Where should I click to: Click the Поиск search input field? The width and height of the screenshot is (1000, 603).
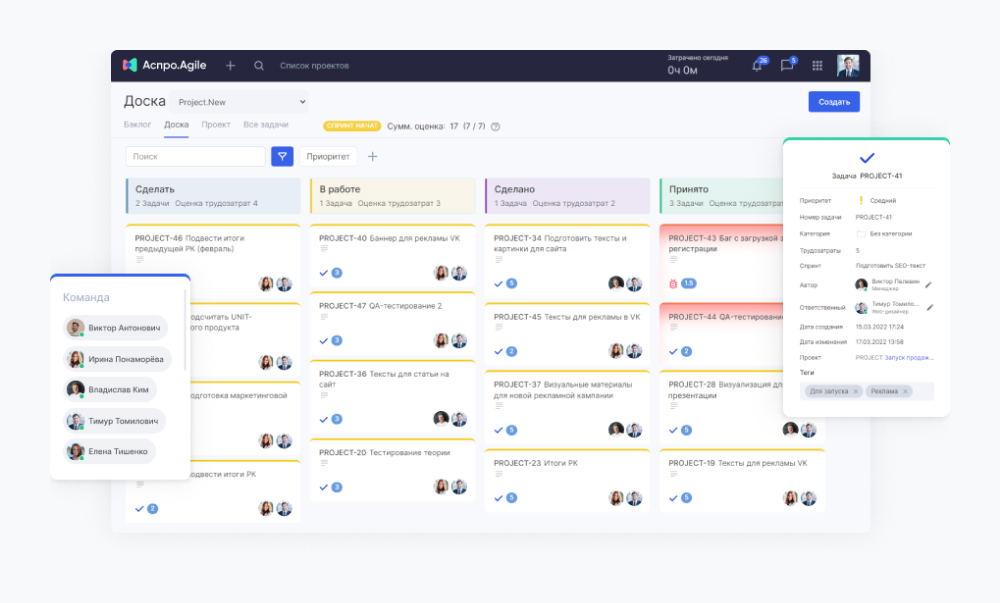coord(195,157)
